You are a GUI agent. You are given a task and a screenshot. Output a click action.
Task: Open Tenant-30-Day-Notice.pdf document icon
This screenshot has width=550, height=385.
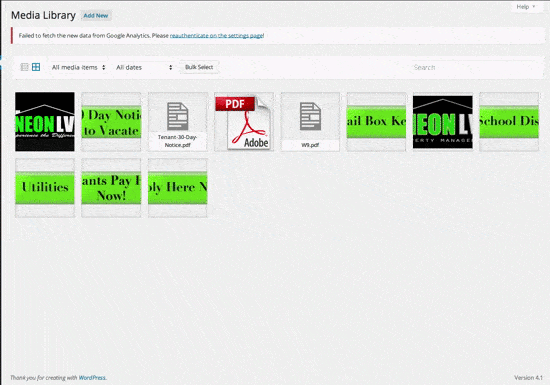177,122
